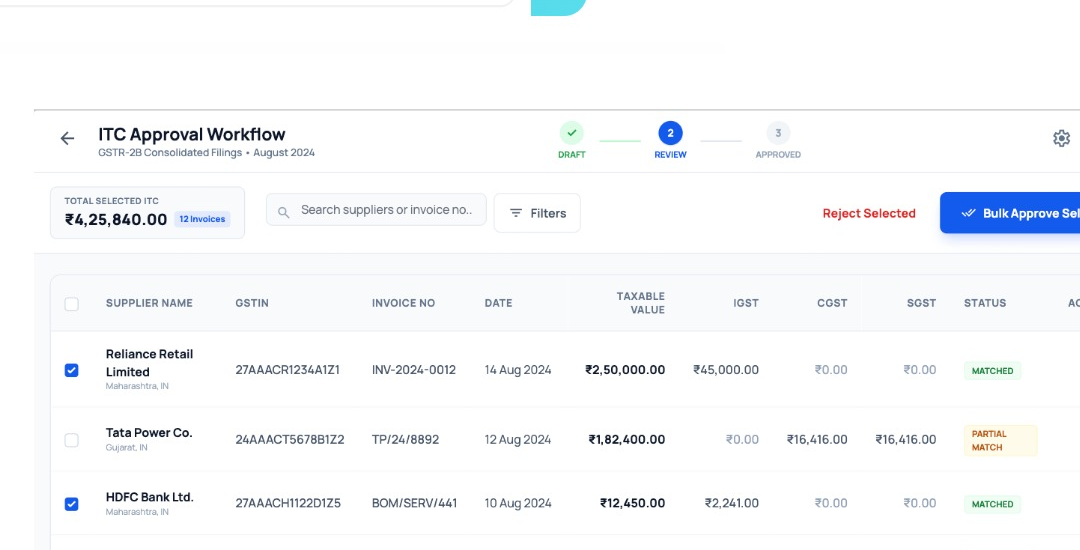
Task: Click taxable value ₹1,82,400.00
Action: 627,439
